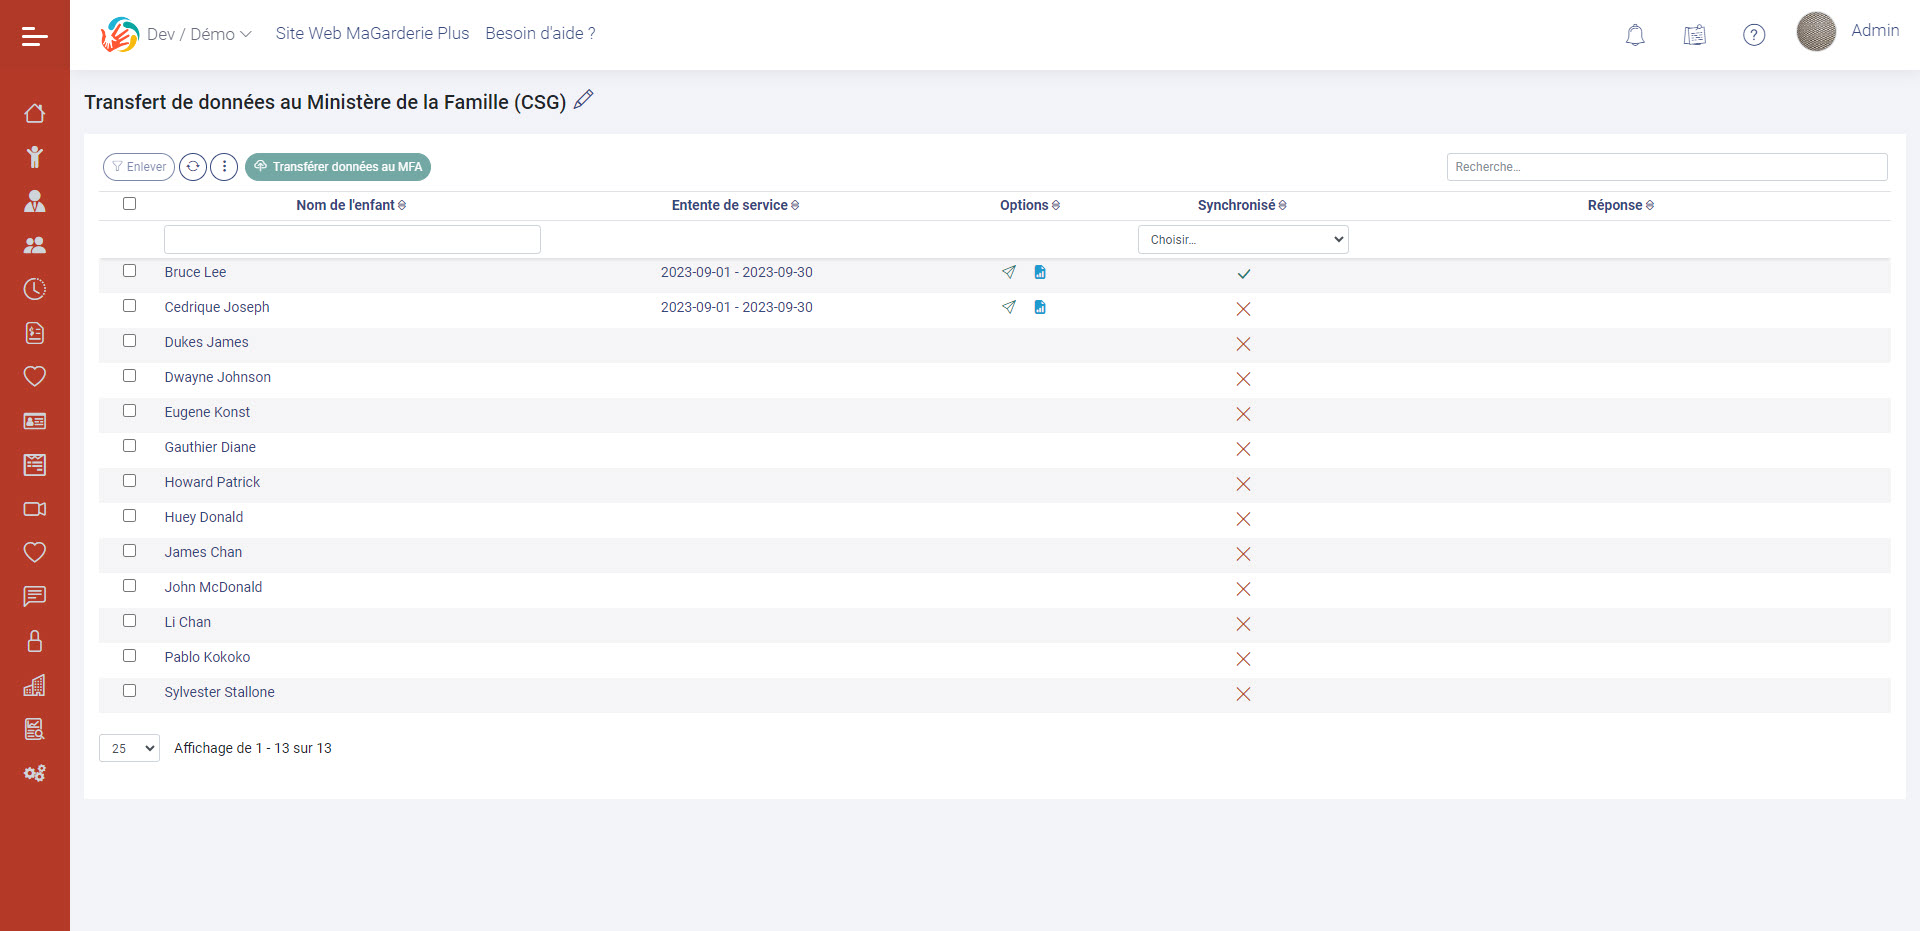The image size is (1920, 931).
Task: Toggle the hamburger menu icon
Action: (35, 37)
